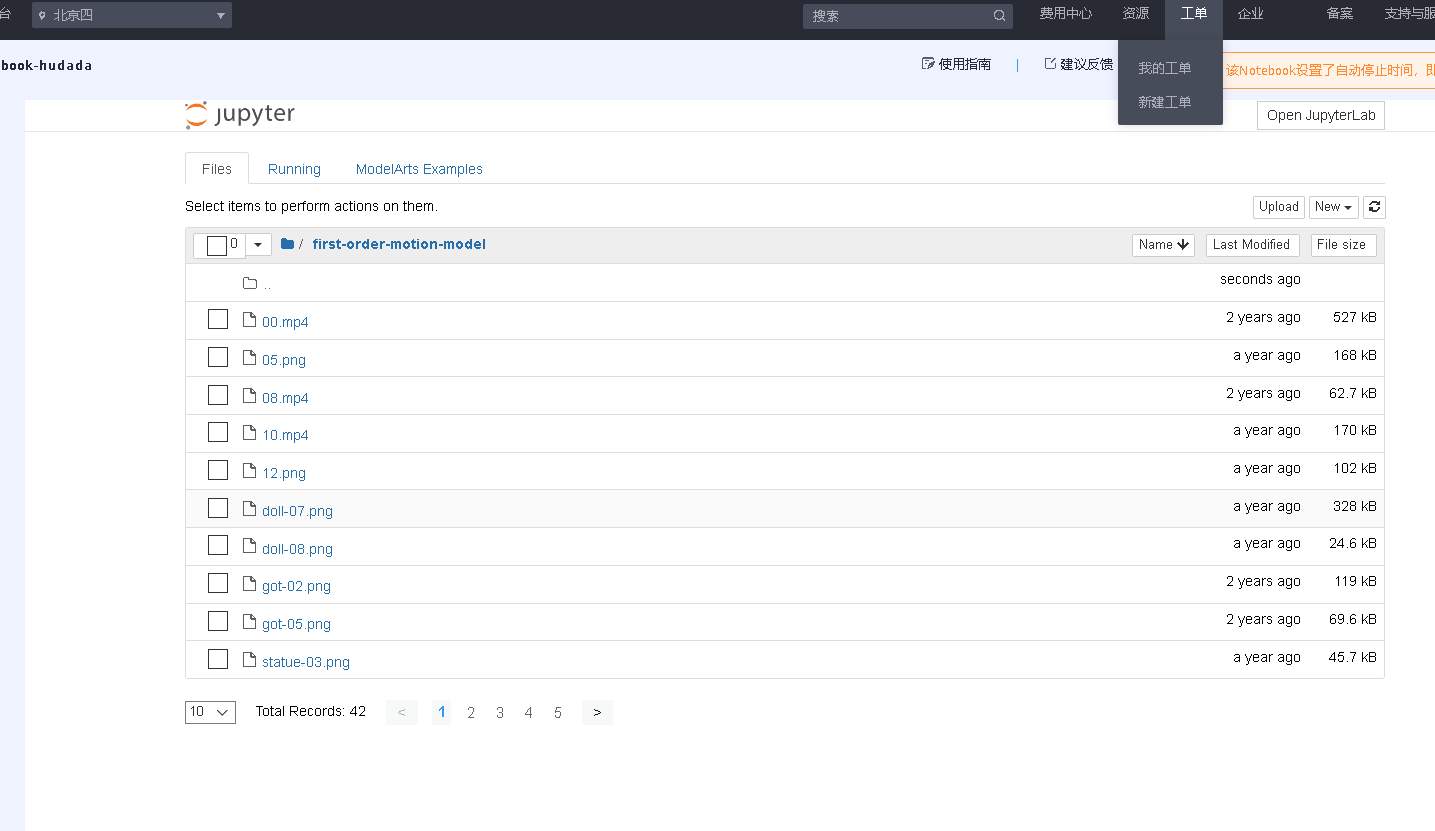Viewport: 1435px width, 831px height.
Task: Click the file icon next to 12.png
Action: [x=250, y=471]
